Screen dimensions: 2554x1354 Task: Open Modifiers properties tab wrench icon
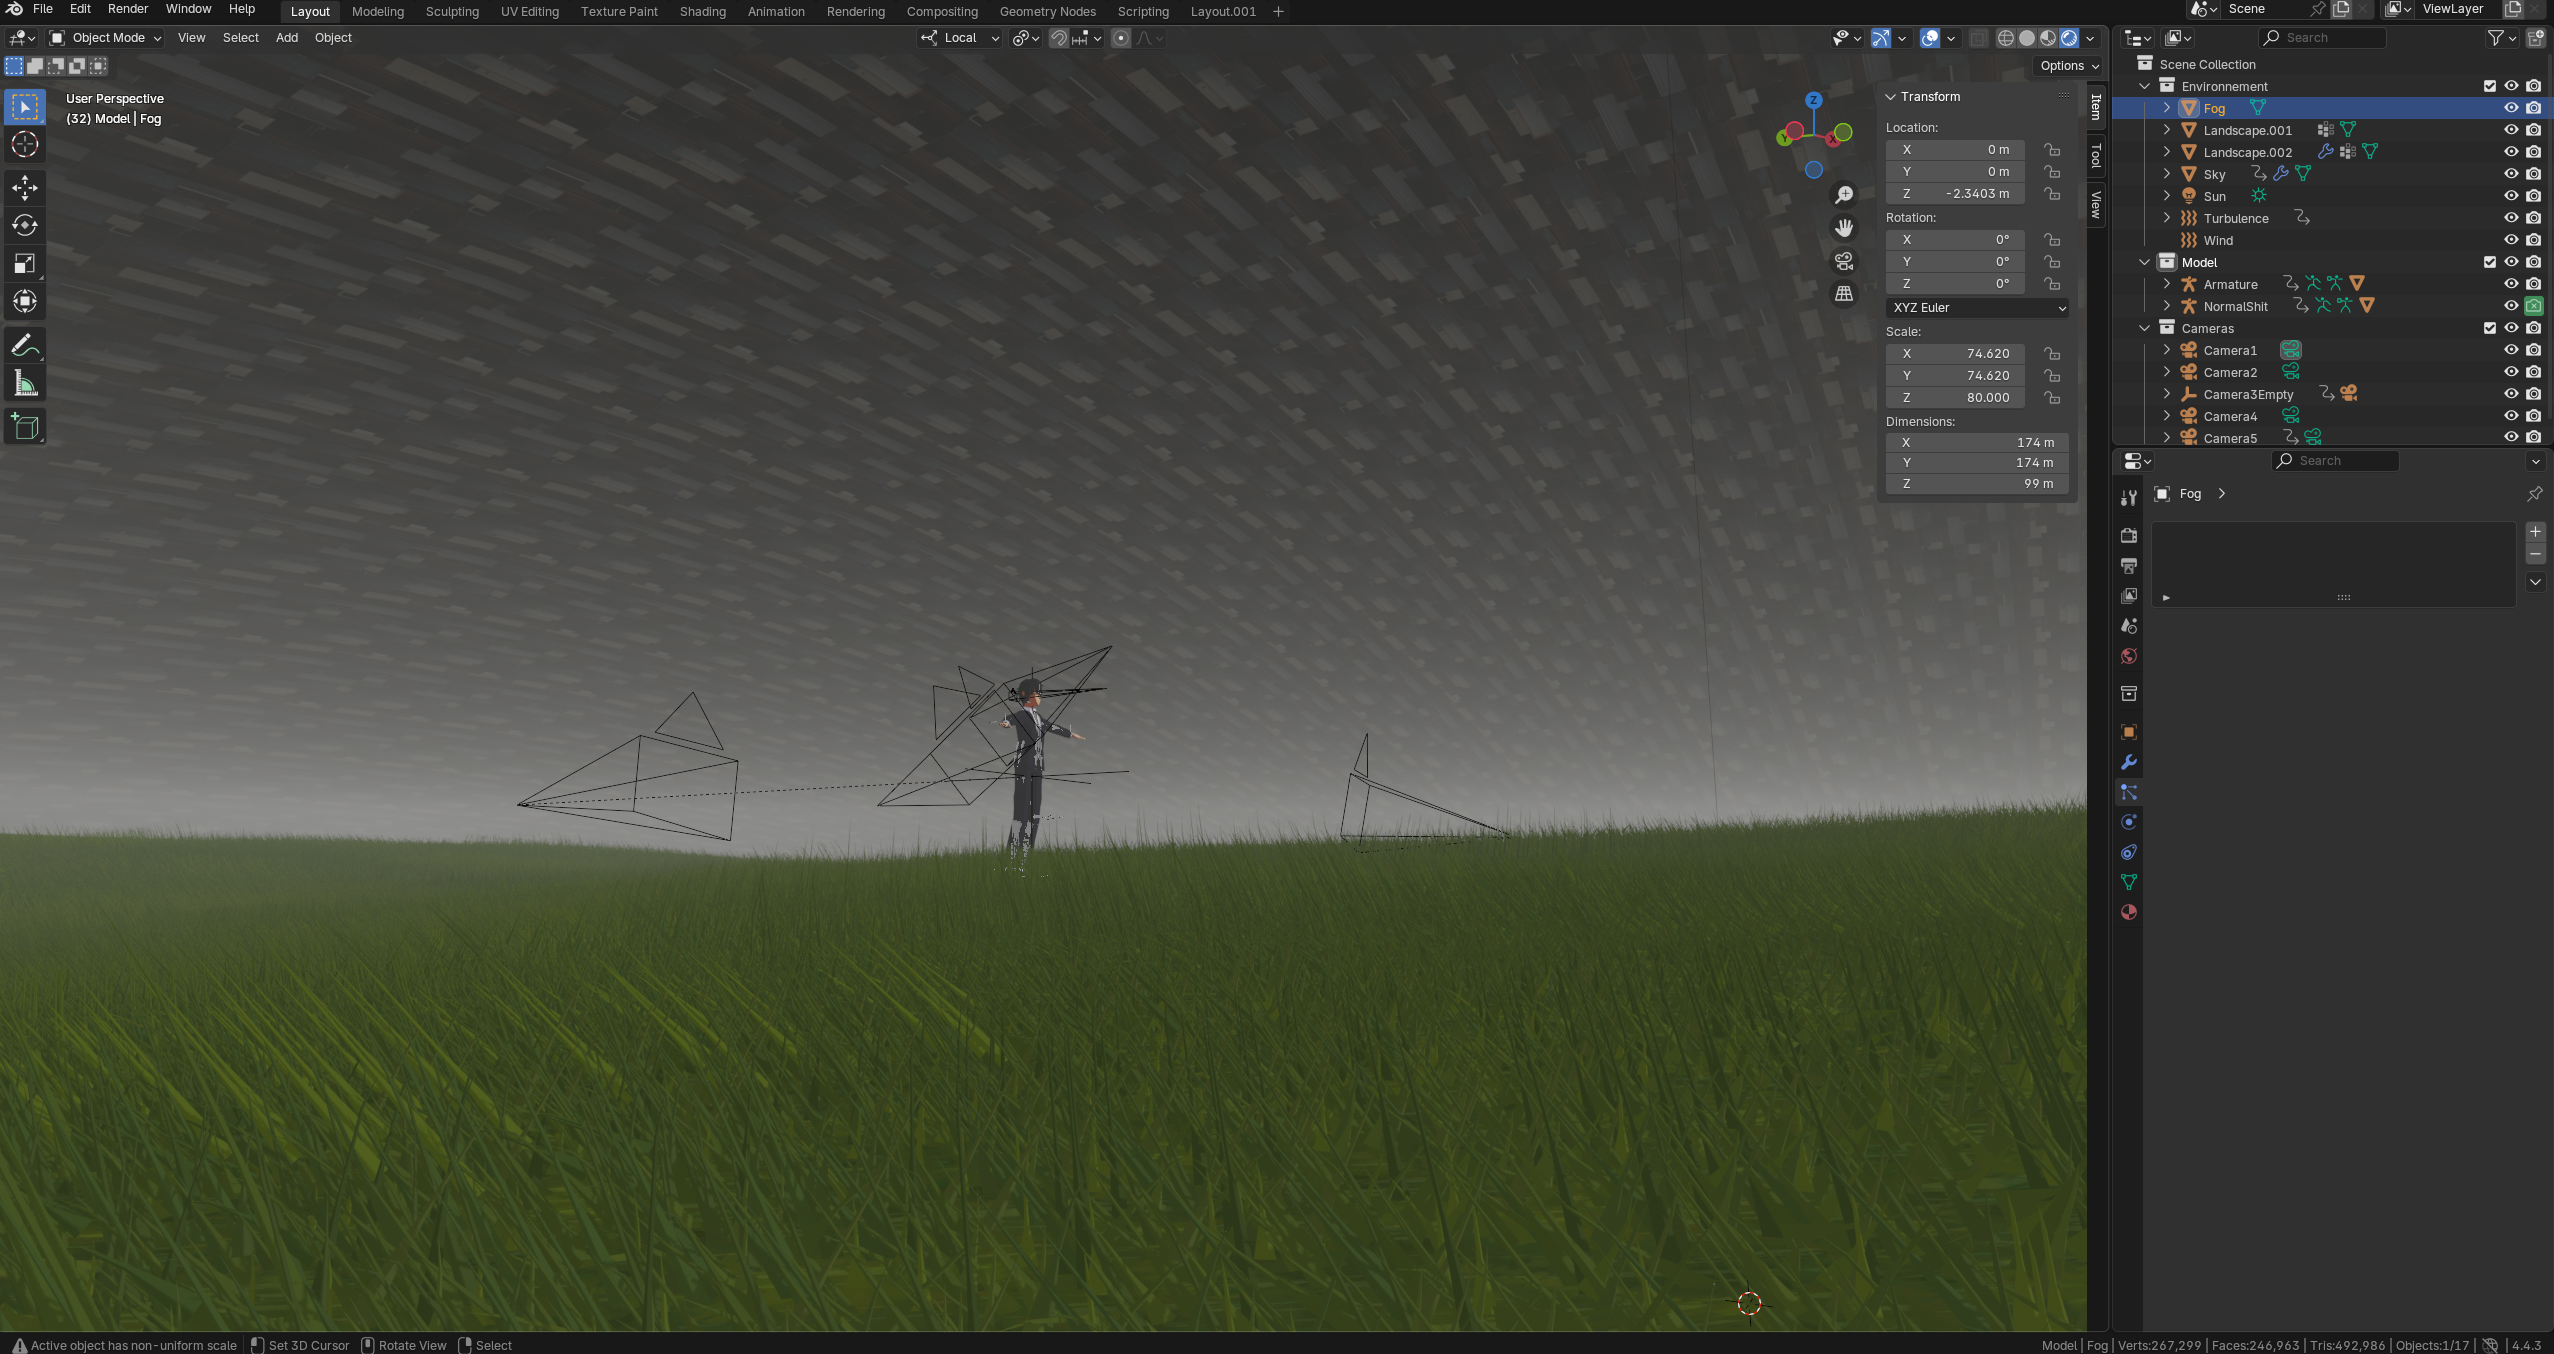coord(2129,762)
